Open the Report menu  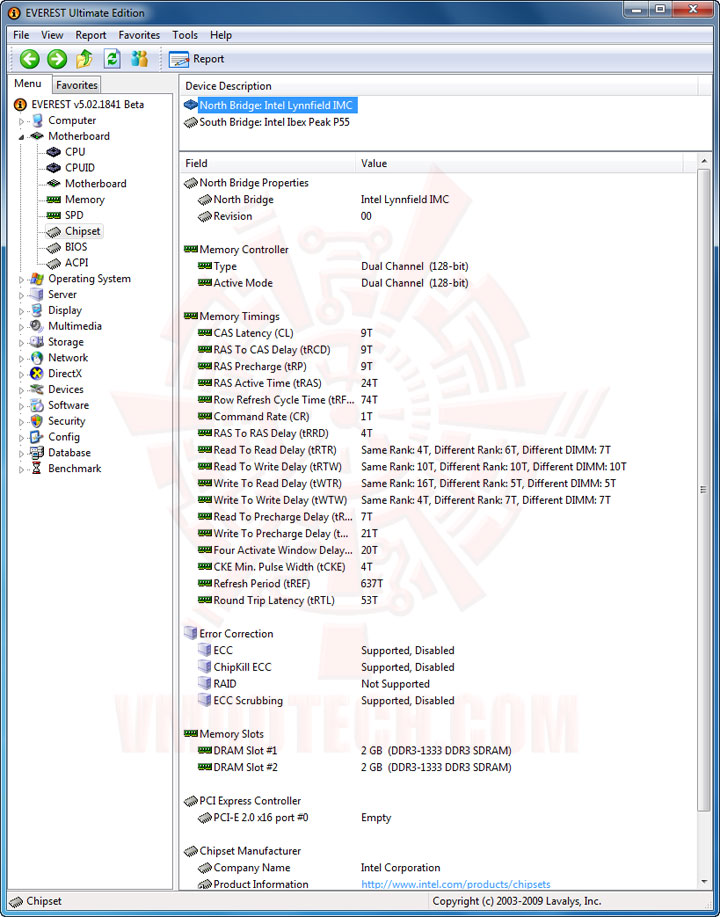coord(91,35)
